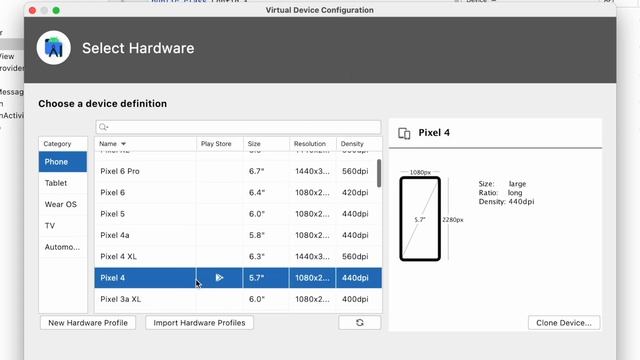640x360 pixels.
Task: Click the device list scrollbar thumb
Action: [379, 173]
